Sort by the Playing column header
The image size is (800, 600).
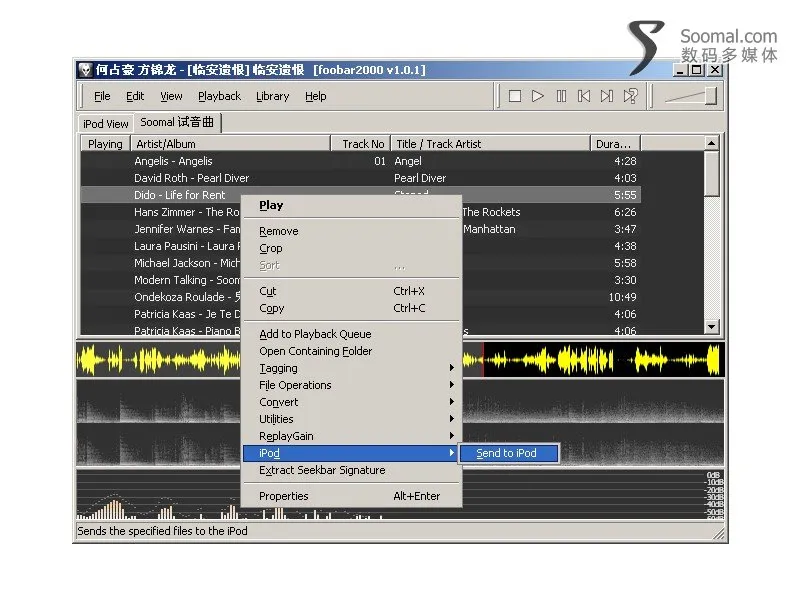[x=105, y=144]
